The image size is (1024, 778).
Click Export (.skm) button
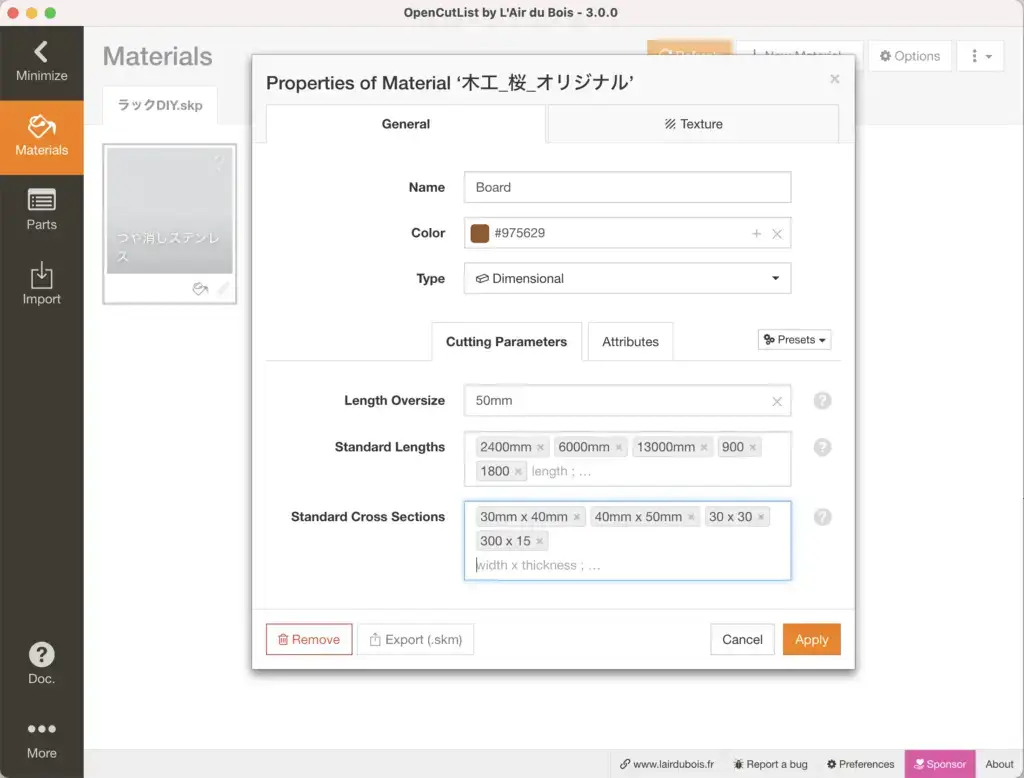(x=416, y=640)
